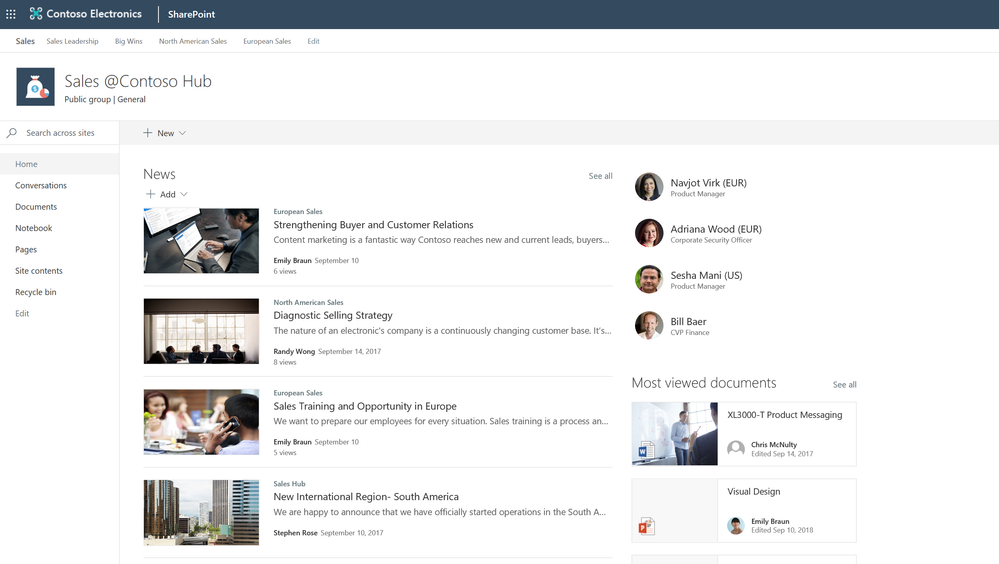Click the SharePoint header link
The height and width of the screenshot is (564, 999).
click(x=191, y=14)
